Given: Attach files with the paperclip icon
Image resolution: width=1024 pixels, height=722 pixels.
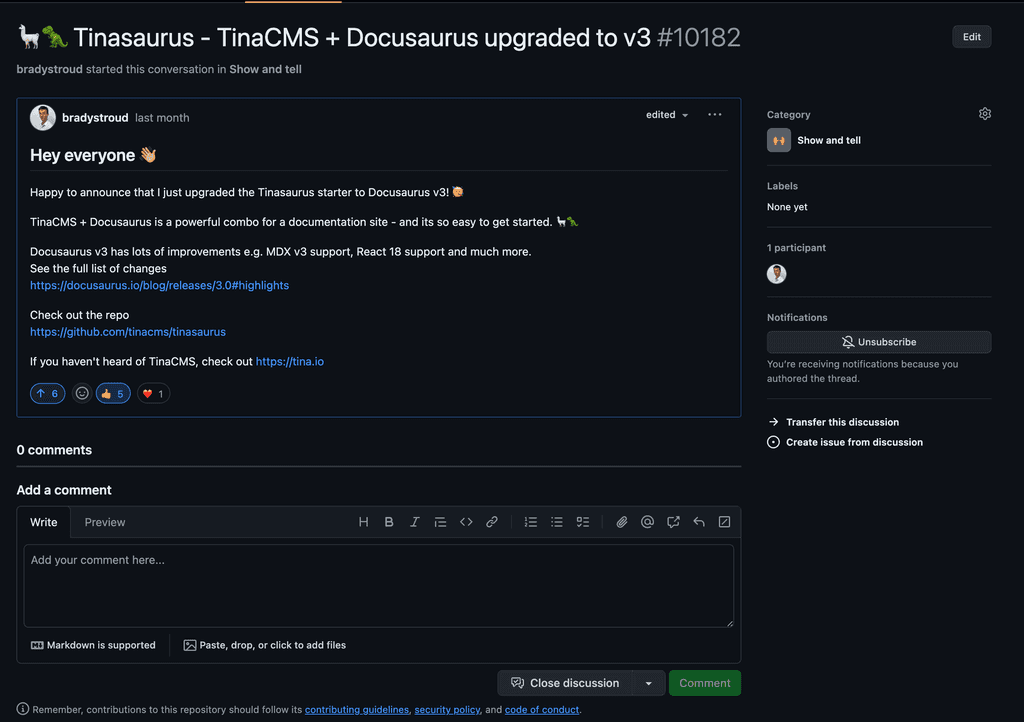Looking at the screenshot, I should coord(621,521).
